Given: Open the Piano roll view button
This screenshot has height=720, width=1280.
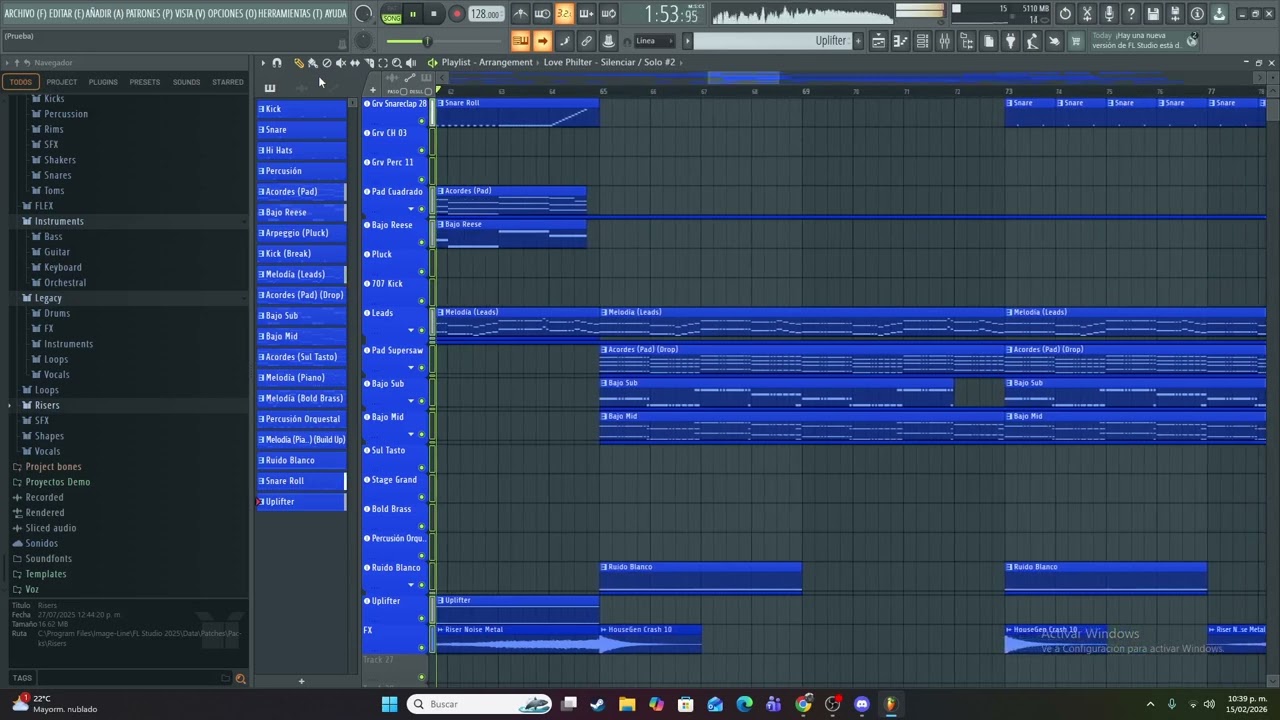Looking at the screenshot, I should [x=900, y=41].
